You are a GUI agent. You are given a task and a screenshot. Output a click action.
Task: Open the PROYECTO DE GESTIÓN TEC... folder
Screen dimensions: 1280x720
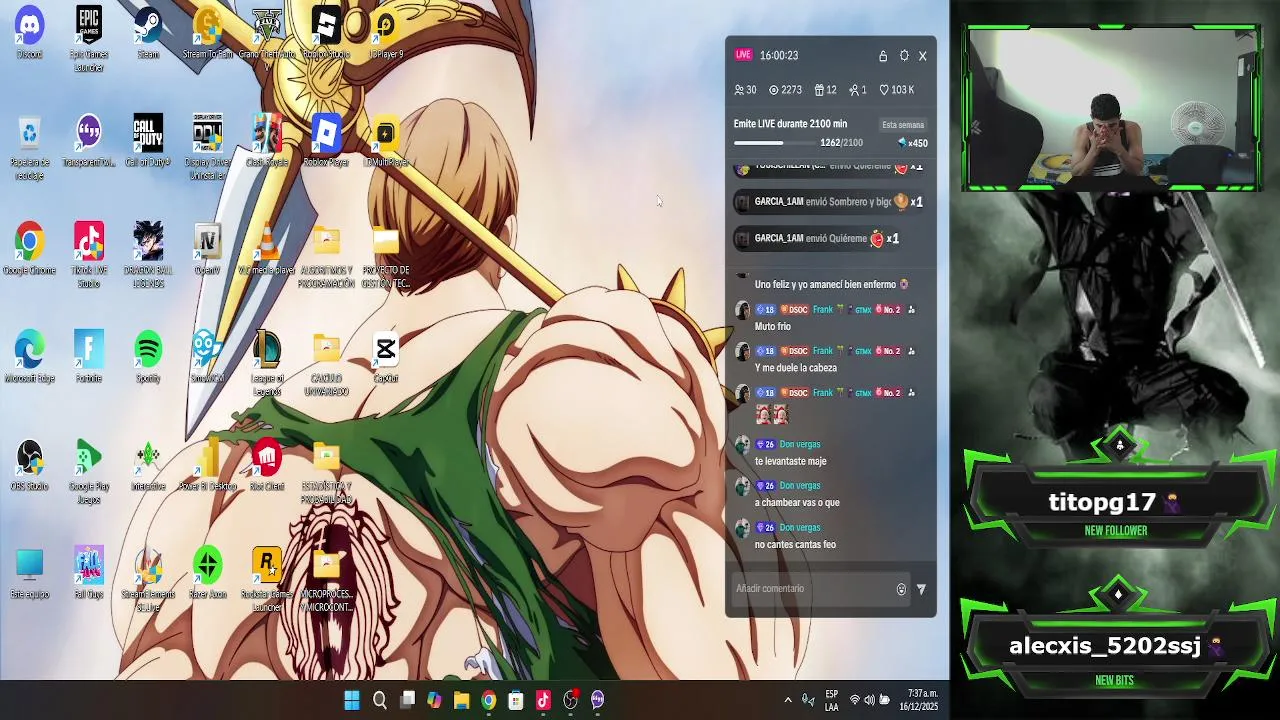tap(386, 256)
